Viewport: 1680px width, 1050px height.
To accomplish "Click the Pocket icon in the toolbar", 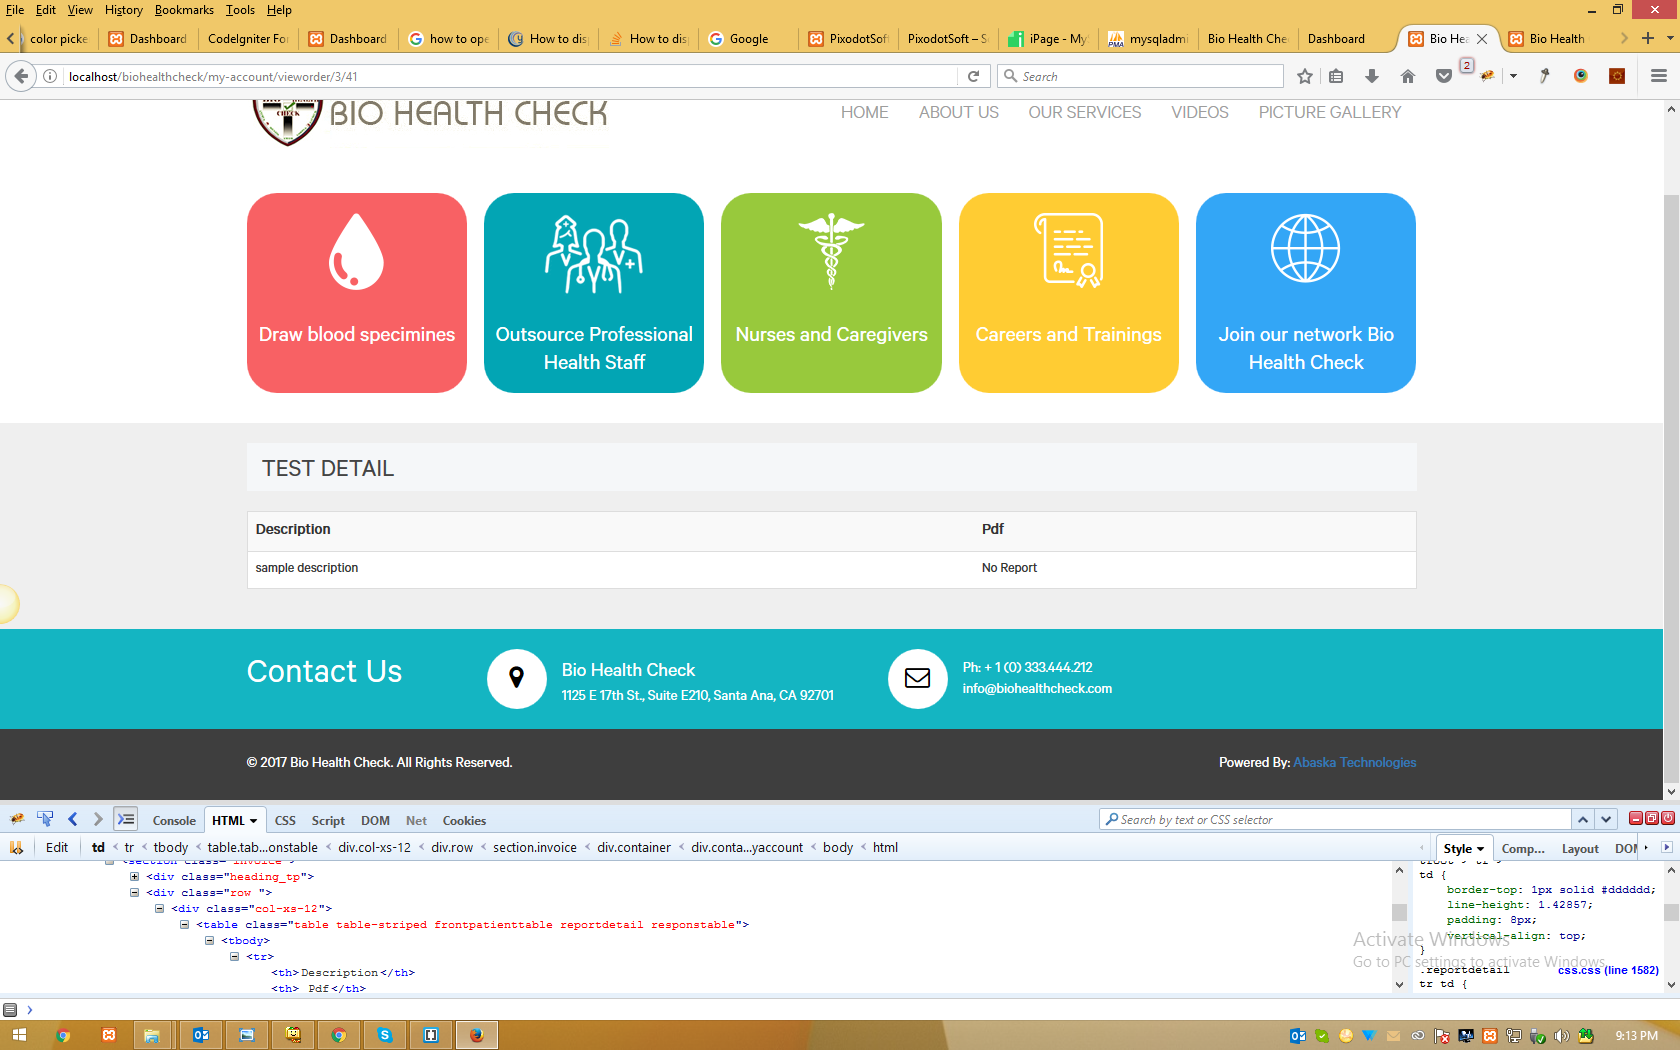I will coord(1443,76).
